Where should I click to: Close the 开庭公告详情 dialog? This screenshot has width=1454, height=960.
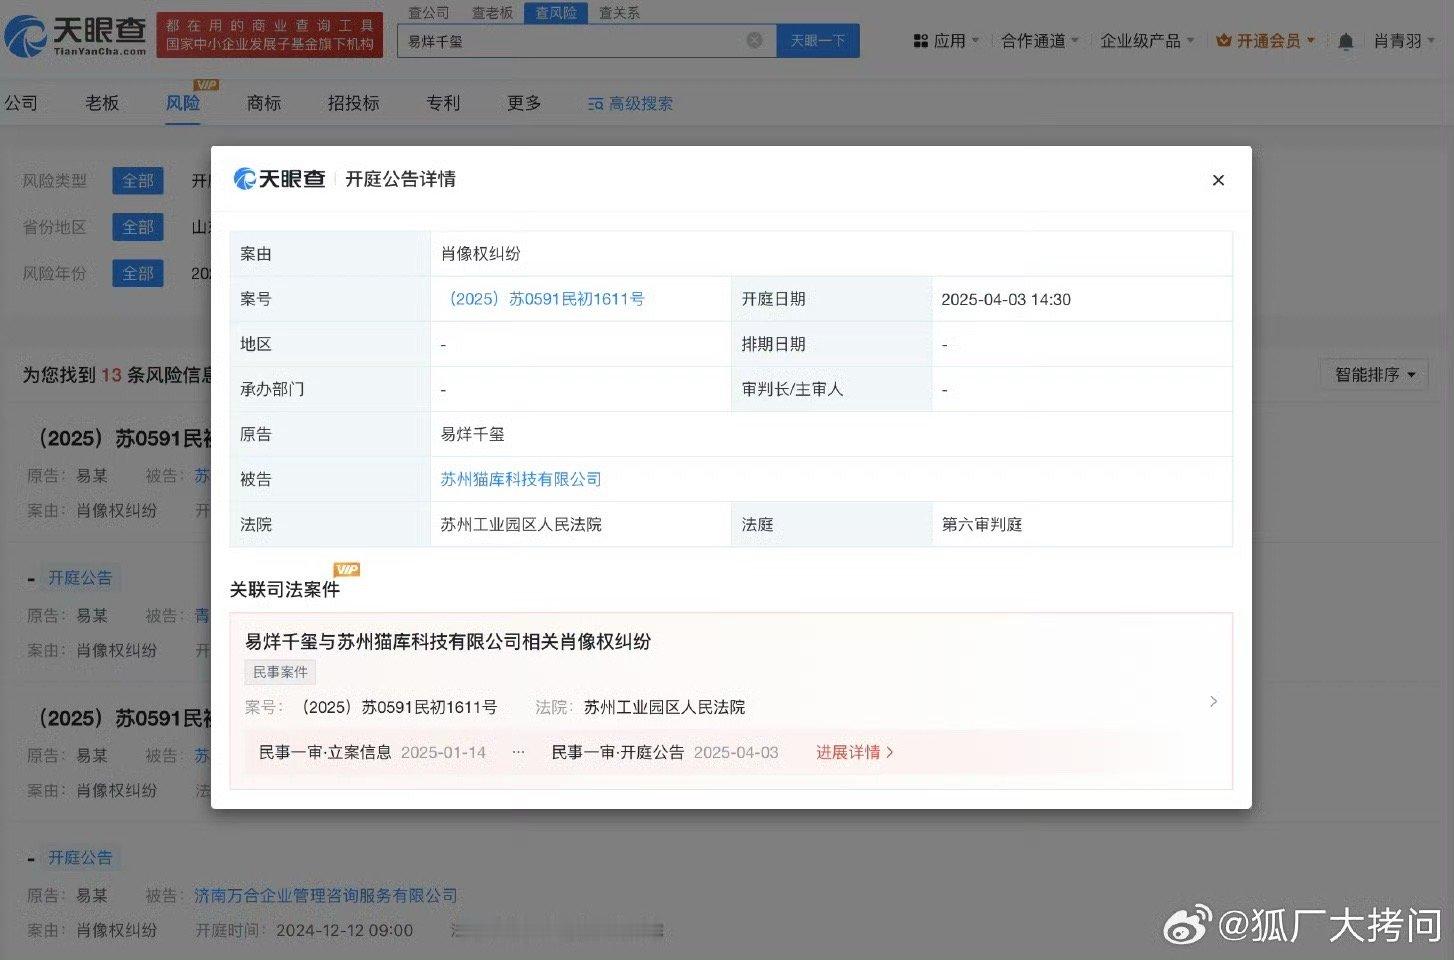coord(1218,180)
